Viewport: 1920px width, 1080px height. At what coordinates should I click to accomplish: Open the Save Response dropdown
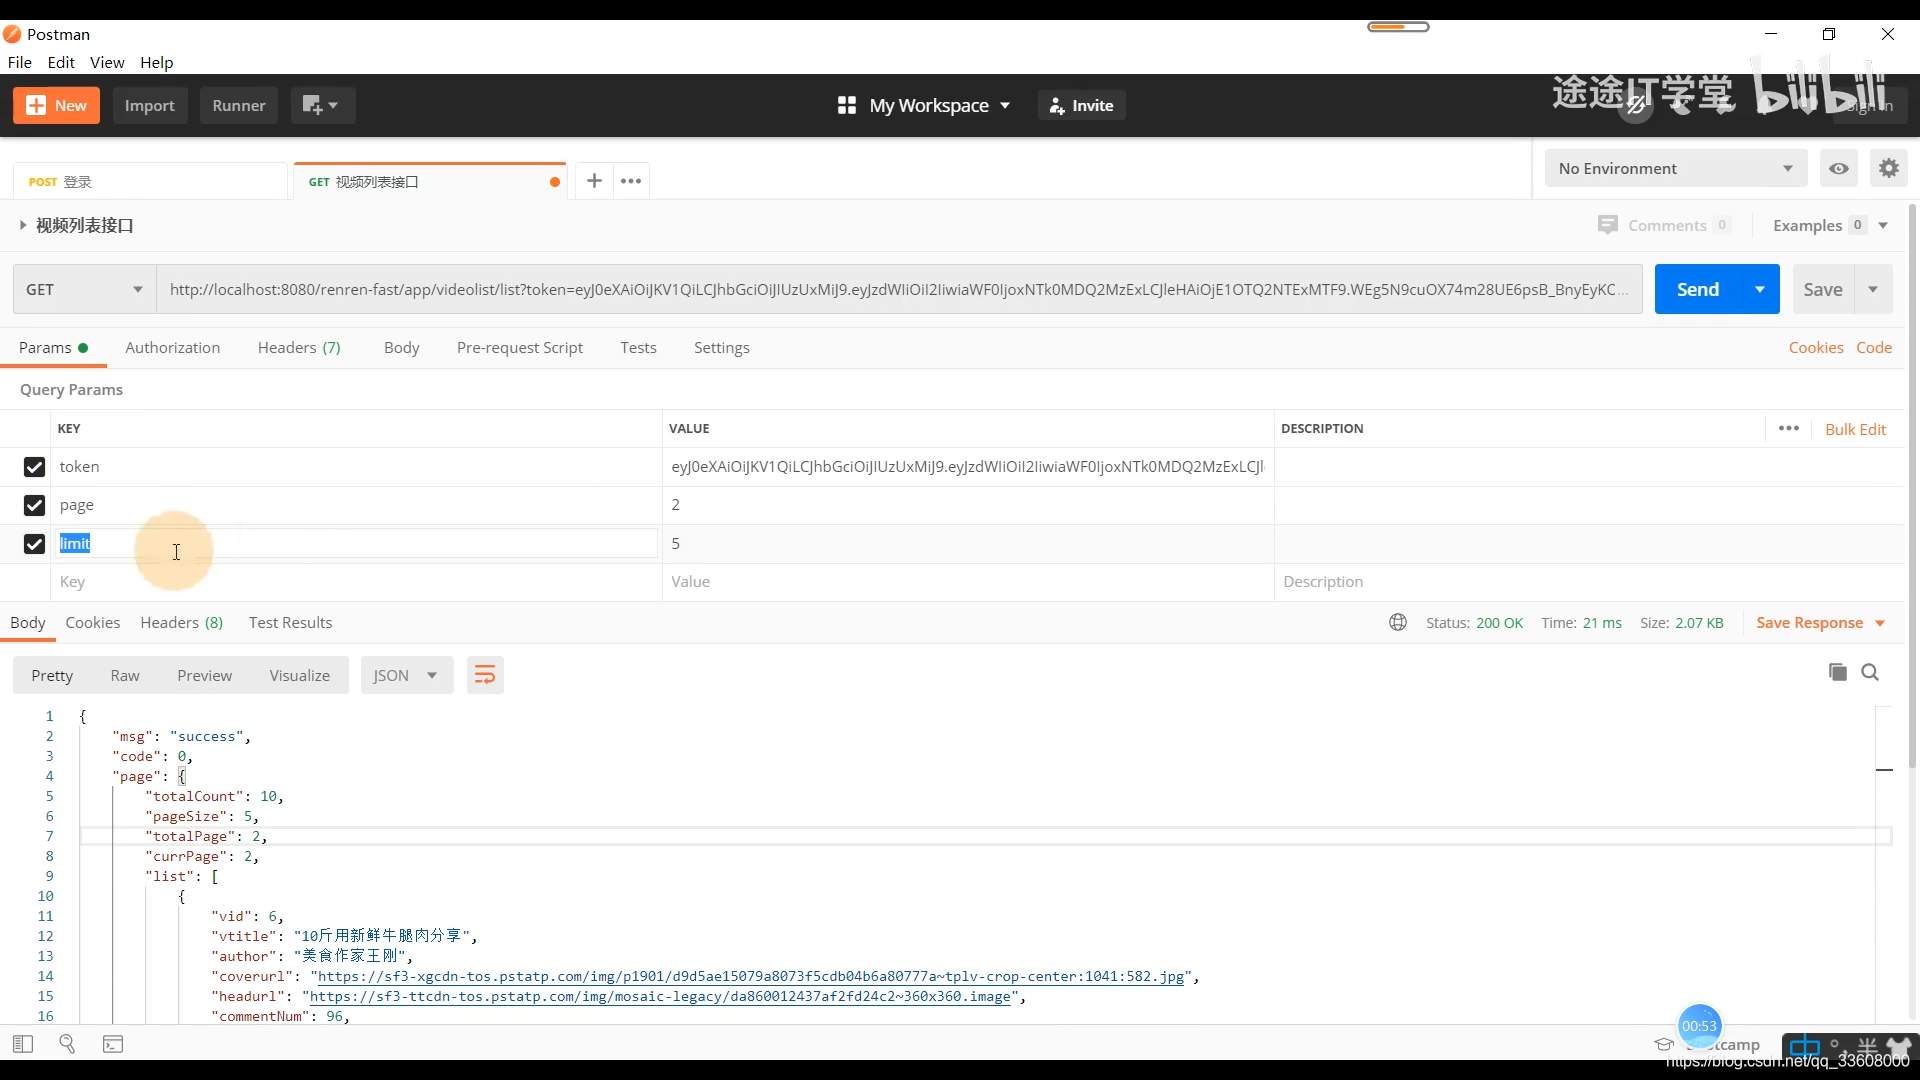pyautogui.click(x=1820, y=622)
